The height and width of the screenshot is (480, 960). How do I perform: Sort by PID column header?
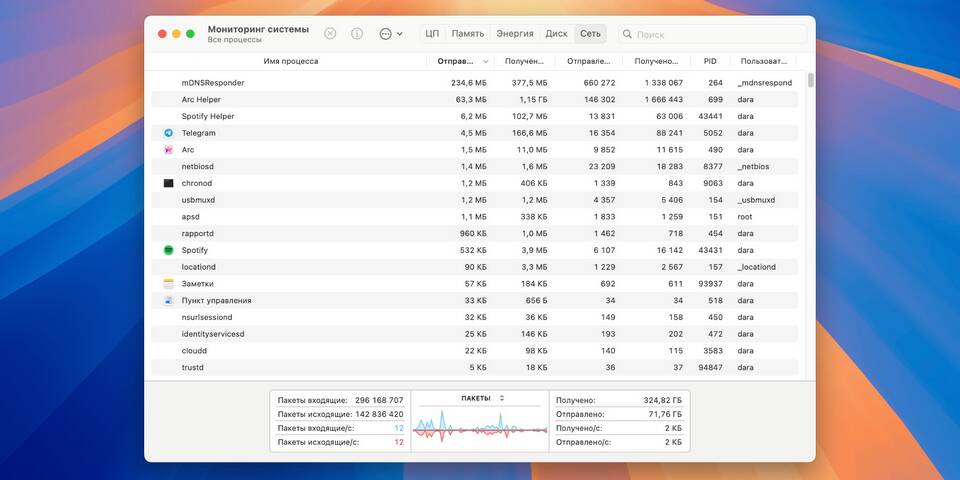coord(710,61)
